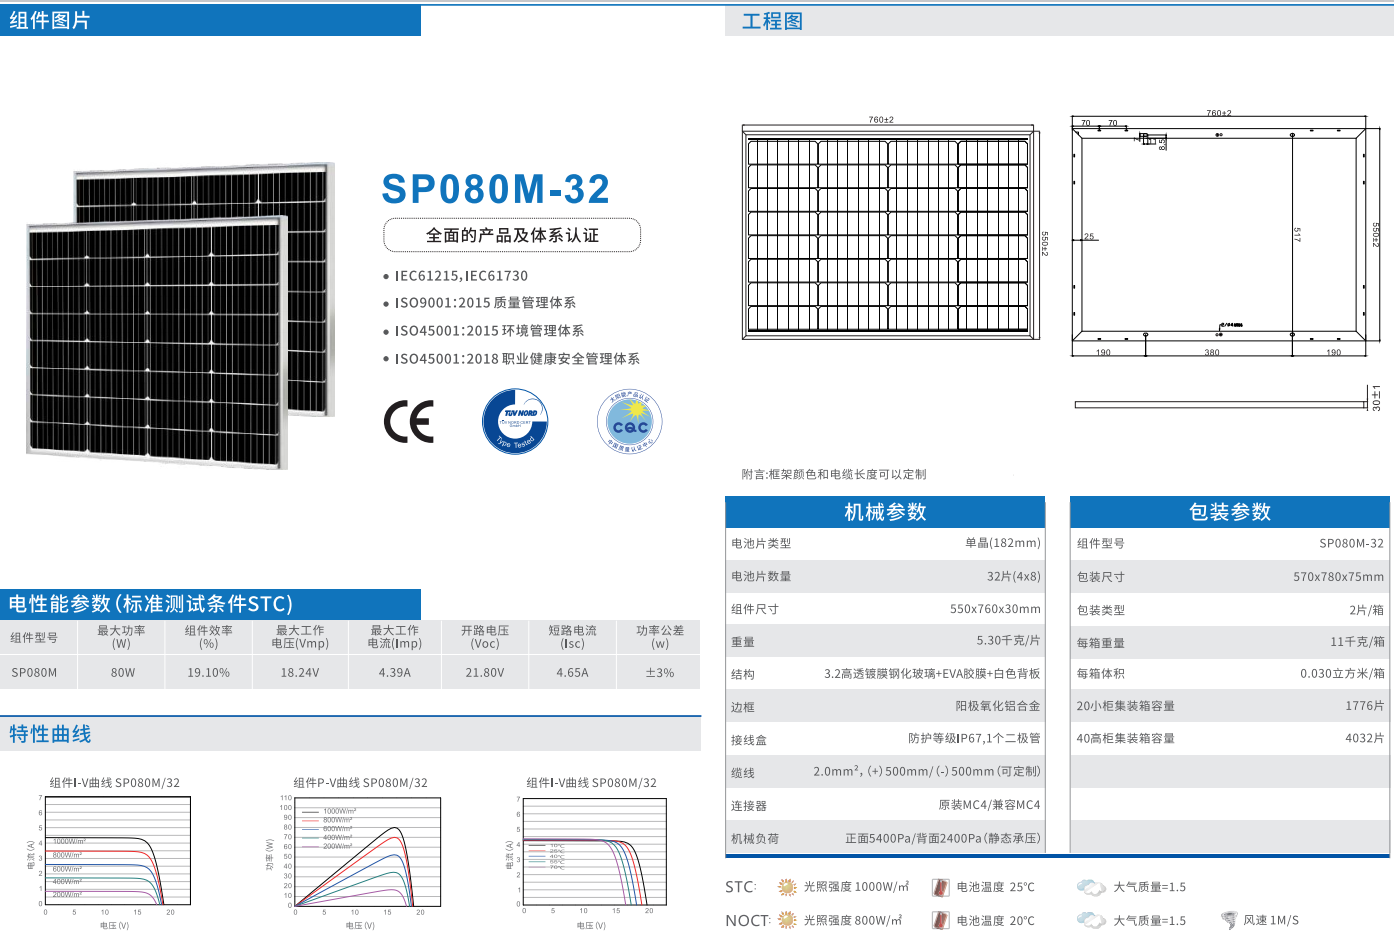Click the cloud icon in the STC row
This screenshot has height=948, width=1394.
point(1090,887)
